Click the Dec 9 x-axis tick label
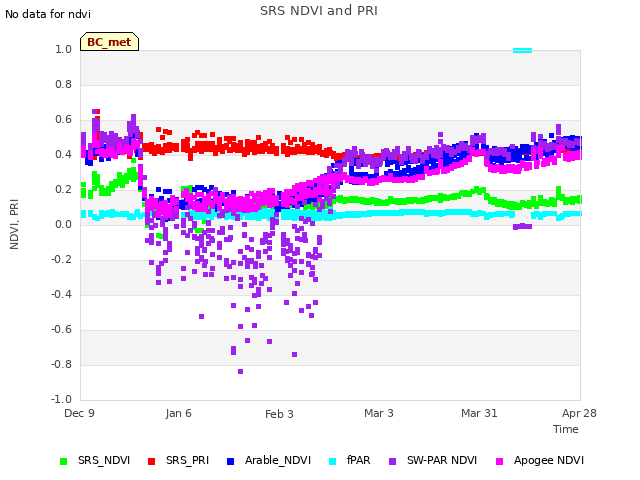 (79, 413)
